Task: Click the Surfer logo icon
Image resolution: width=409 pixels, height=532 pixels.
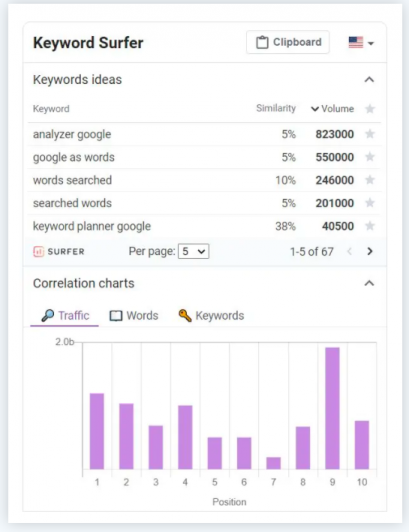Action: coord(38,251)
